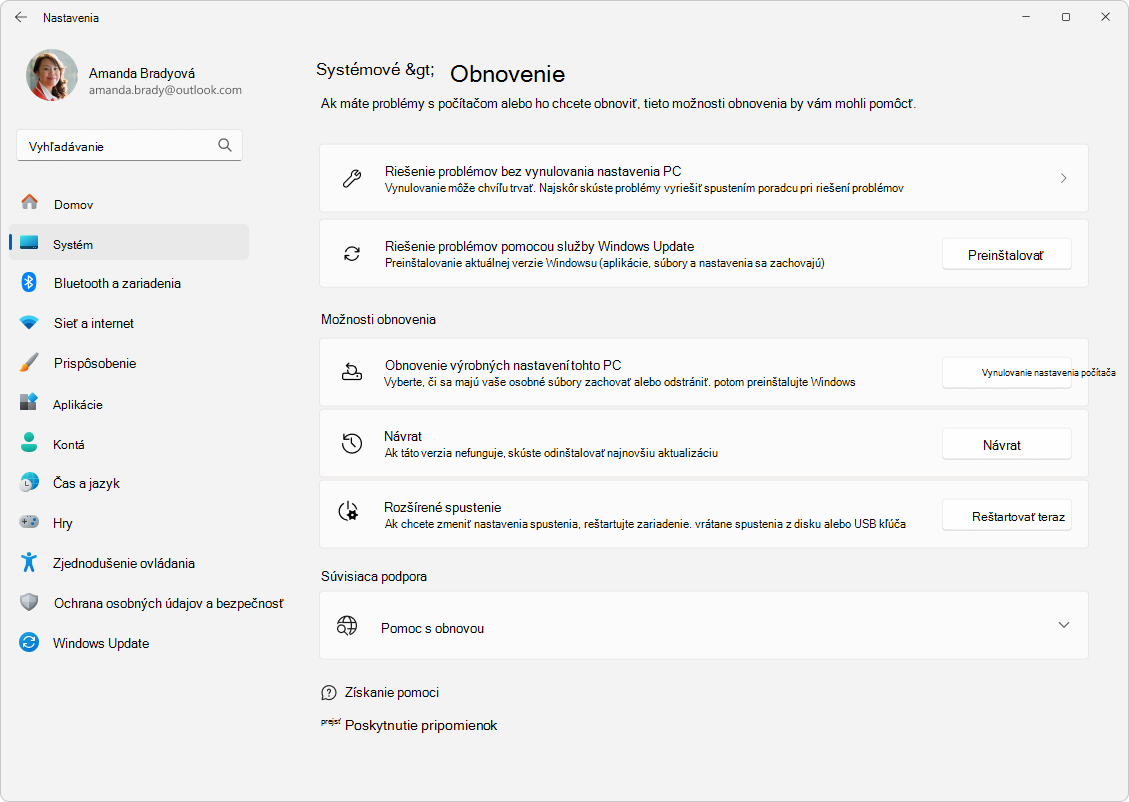Maximize the Nastavenia window

pyautogui.click(x=1066, y=17)
